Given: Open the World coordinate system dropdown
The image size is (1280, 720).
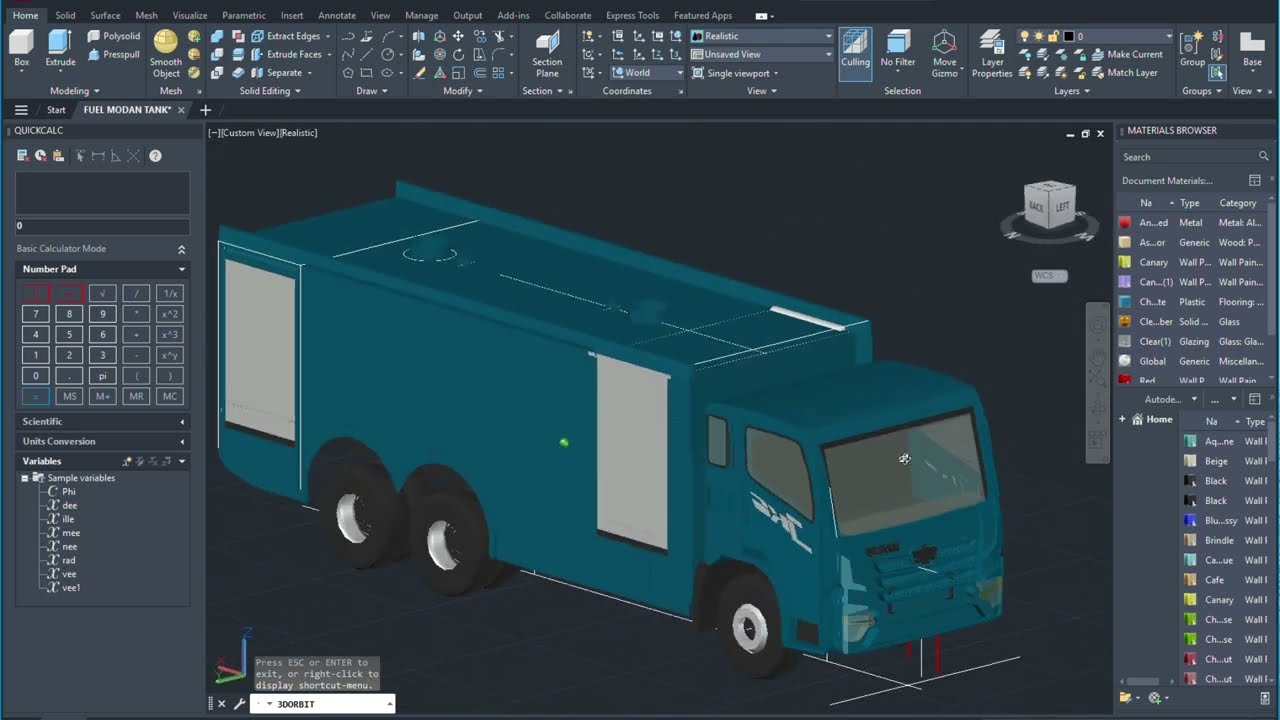Looking at the screenshot, I should coord(647,73).
